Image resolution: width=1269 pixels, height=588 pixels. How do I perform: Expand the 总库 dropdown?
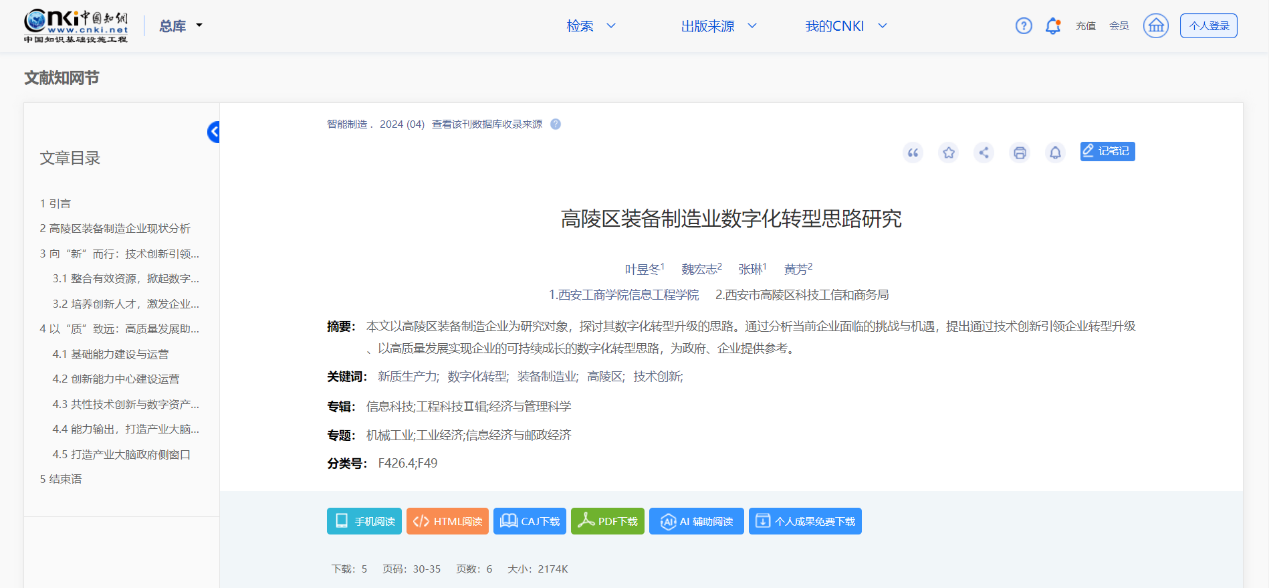(181, 26)
